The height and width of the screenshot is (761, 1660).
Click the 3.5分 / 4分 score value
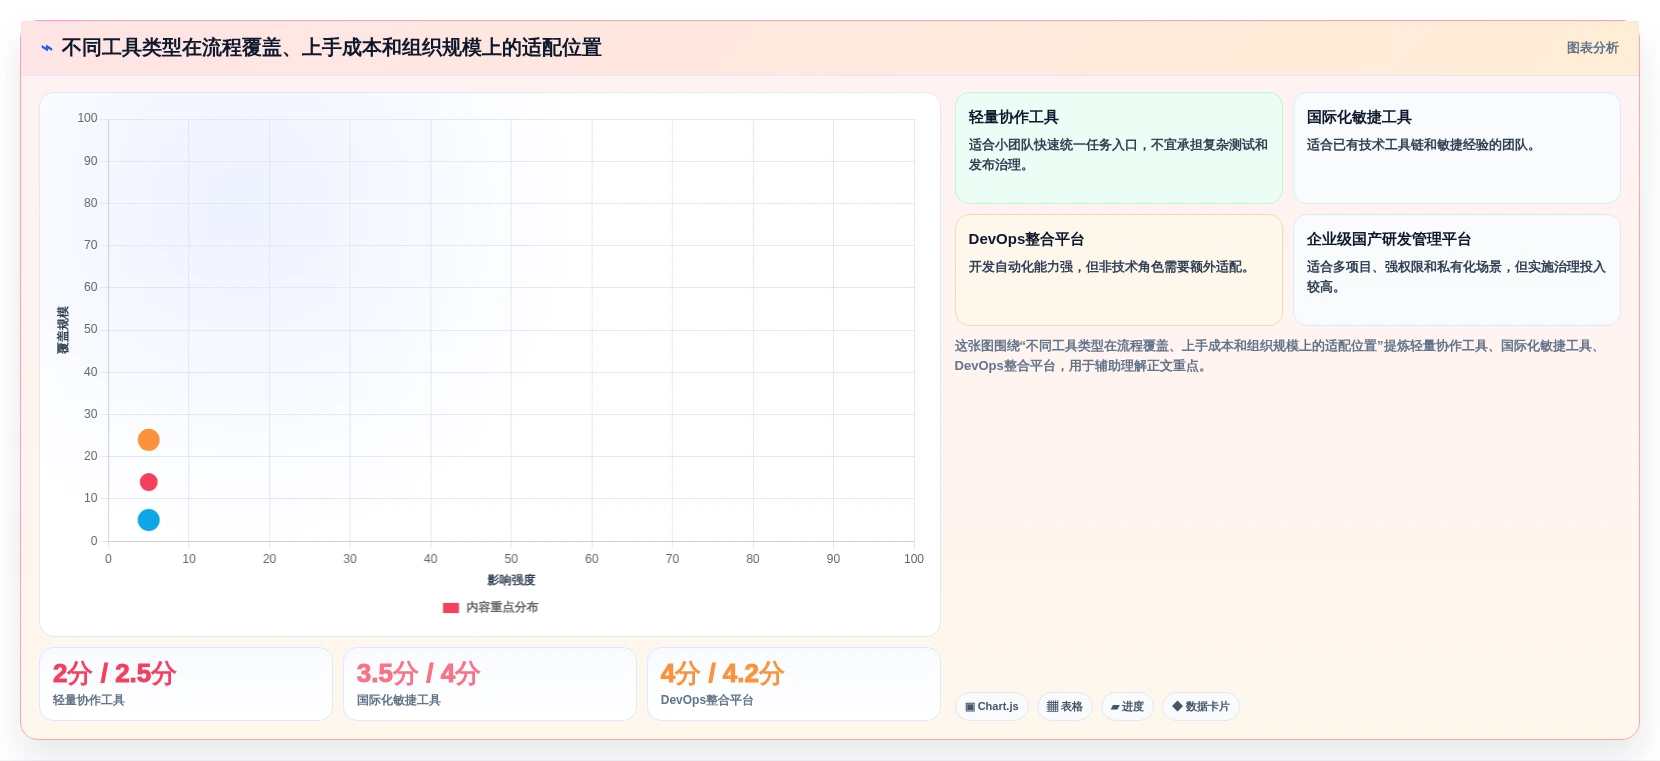[418, 673]
